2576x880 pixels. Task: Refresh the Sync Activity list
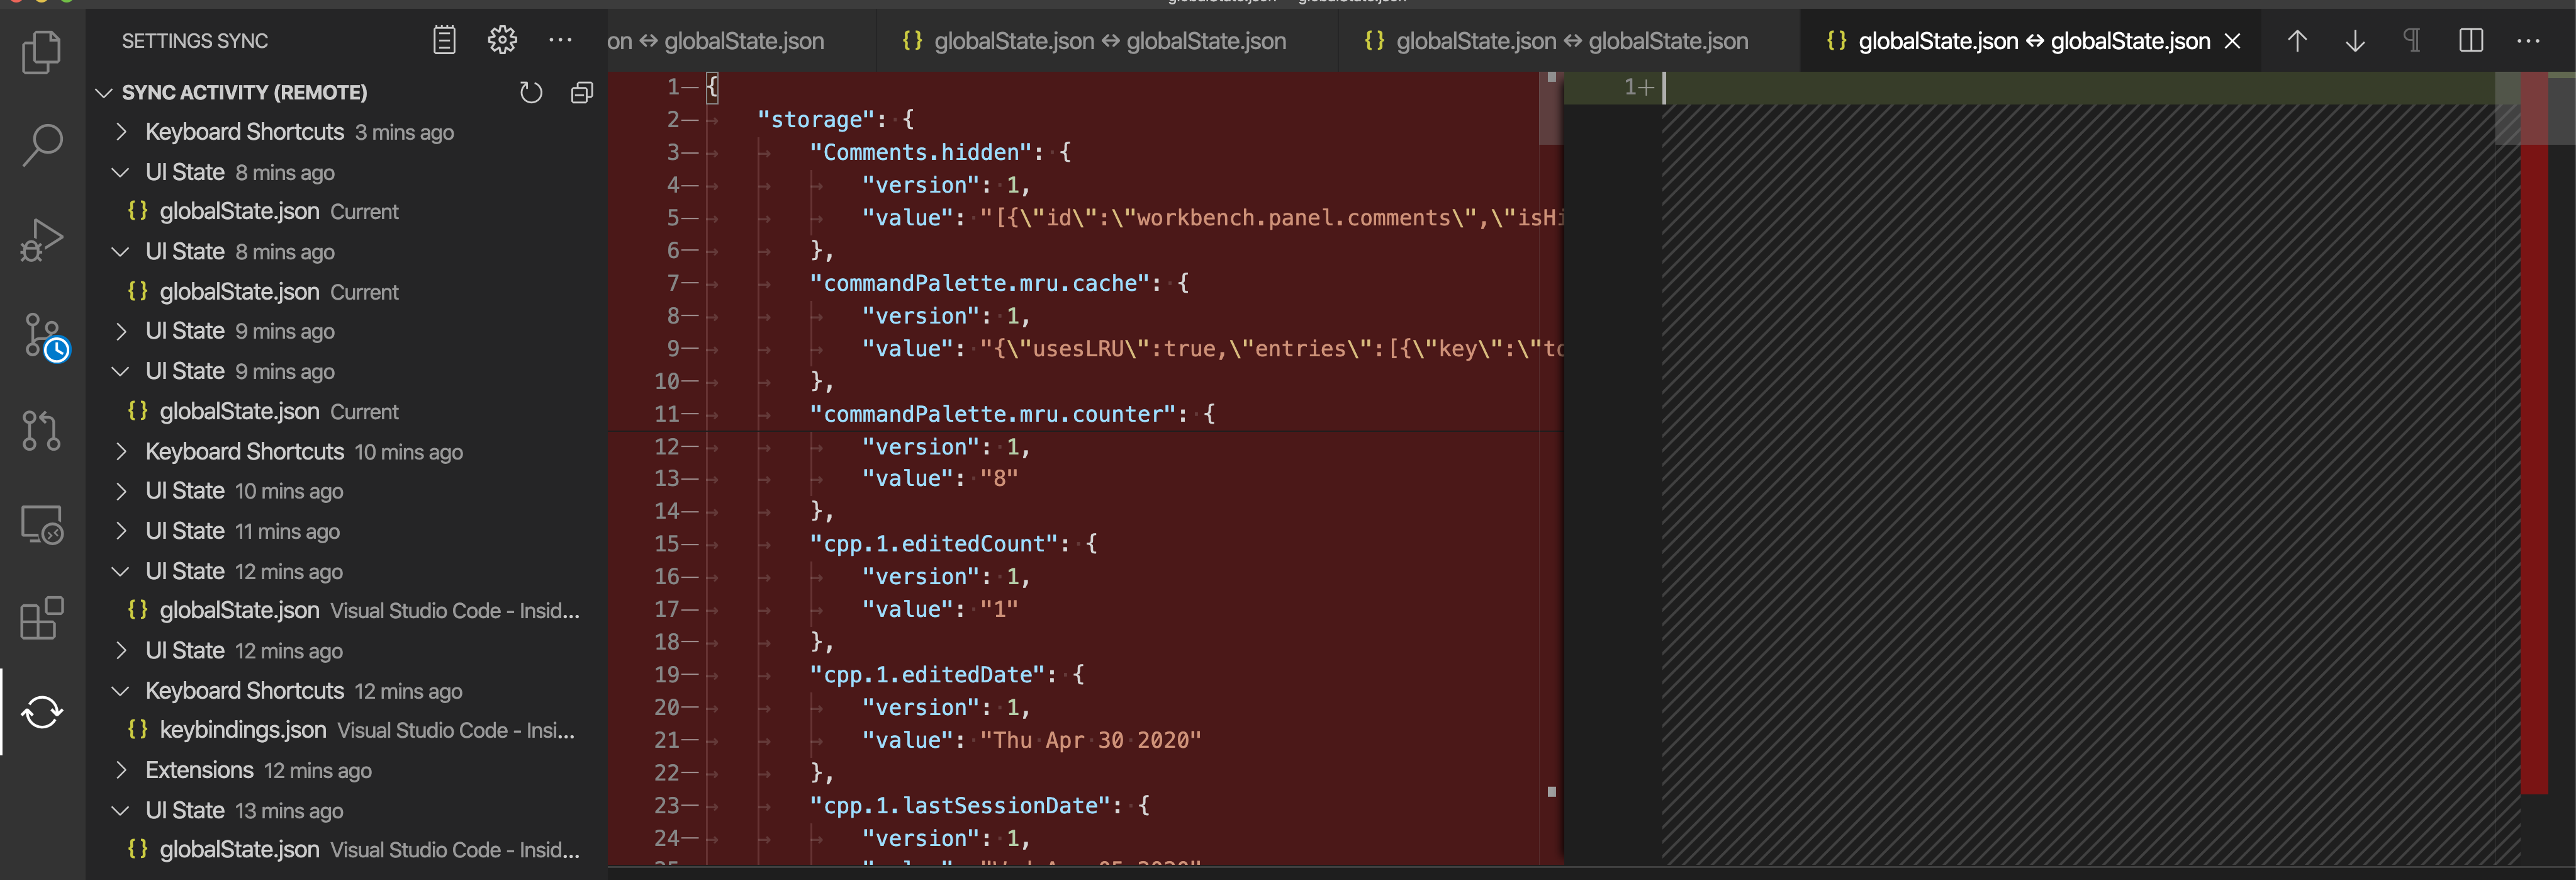(x=530, y=93)
